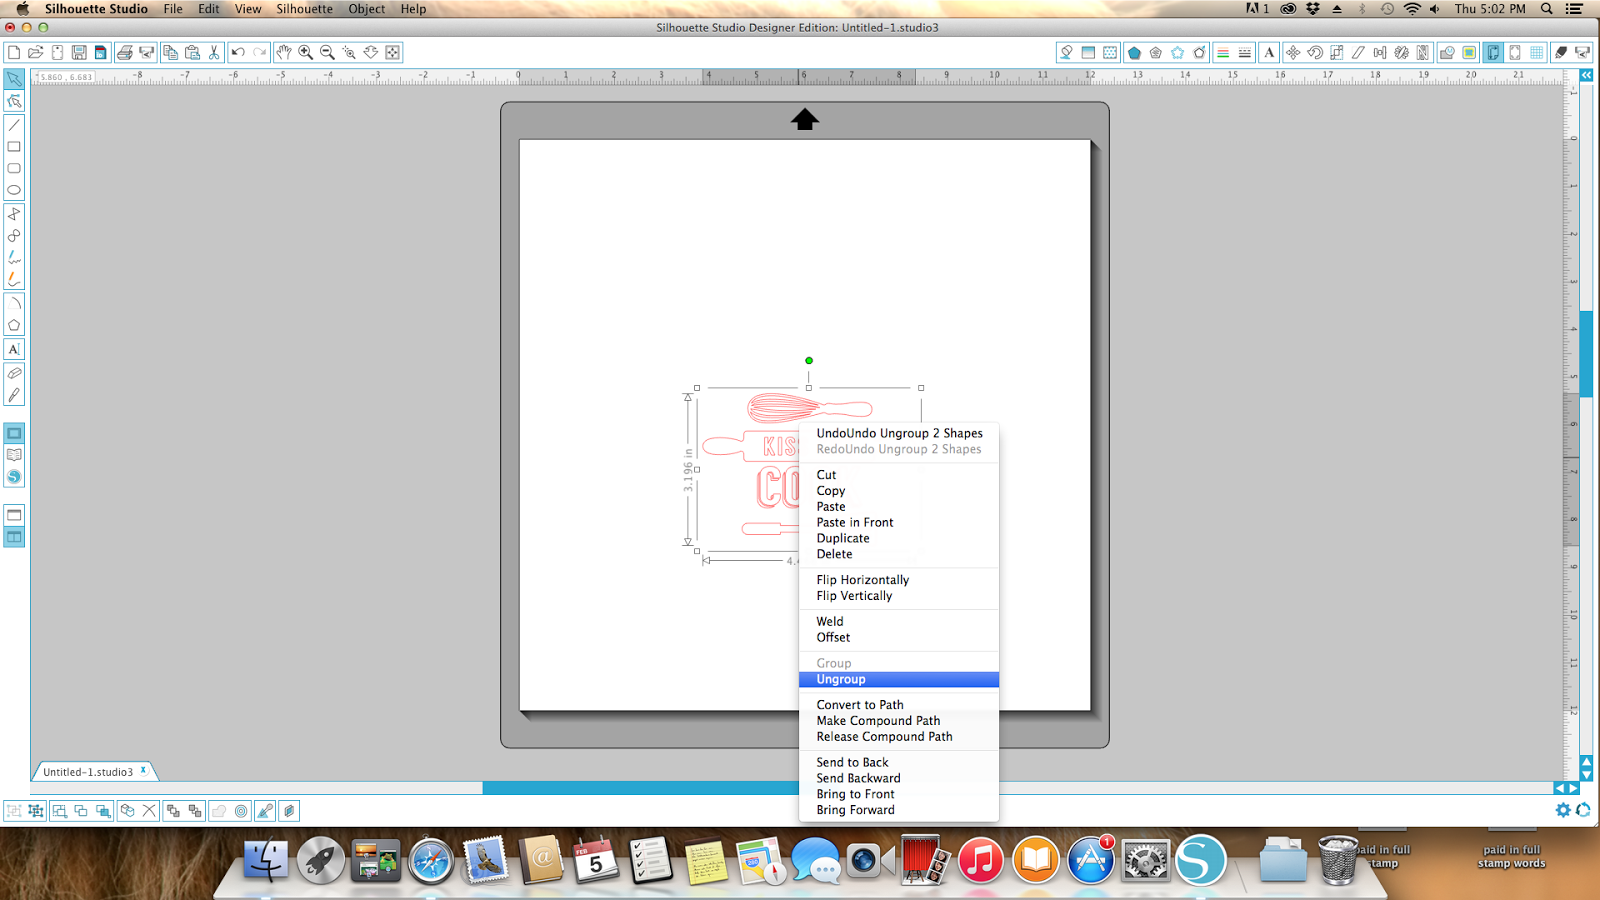
Task: Choose Make Compound Path
Action: 899,721
